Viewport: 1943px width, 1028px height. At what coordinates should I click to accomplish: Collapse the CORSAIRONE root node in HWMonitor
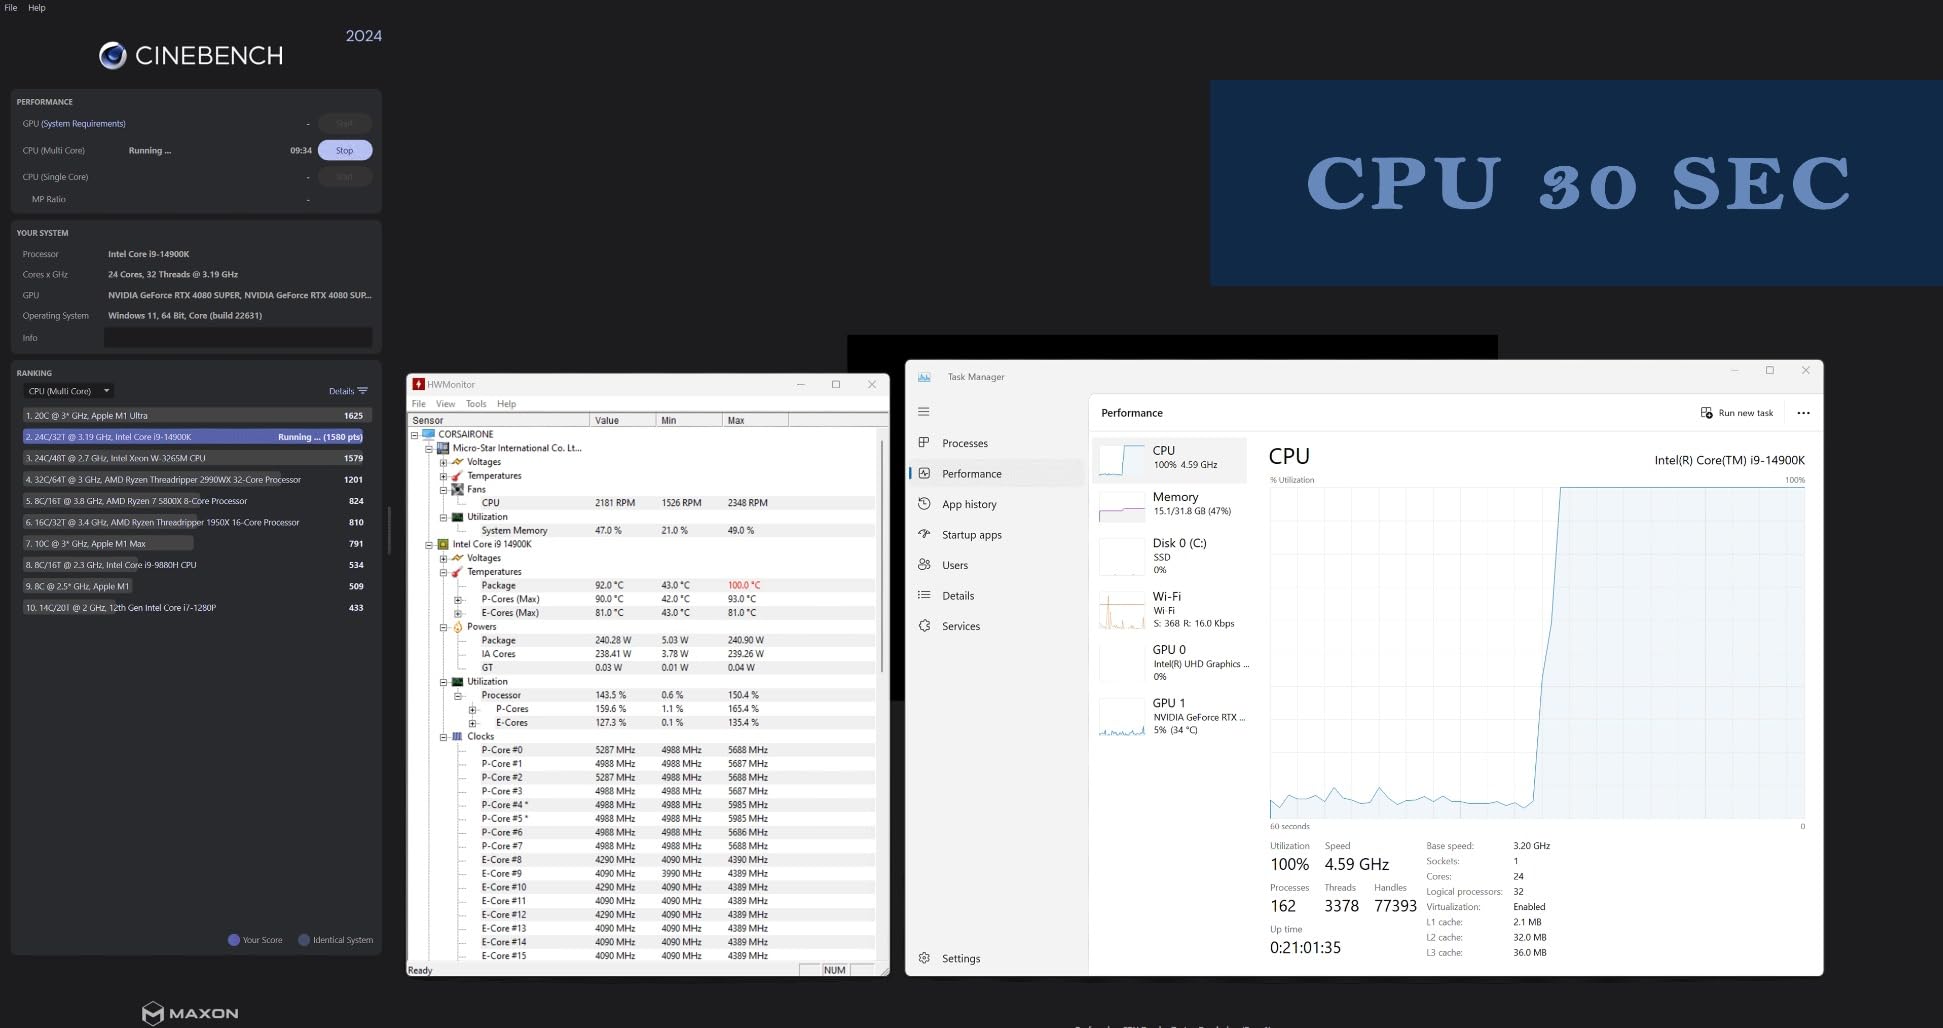coord(414,434)
